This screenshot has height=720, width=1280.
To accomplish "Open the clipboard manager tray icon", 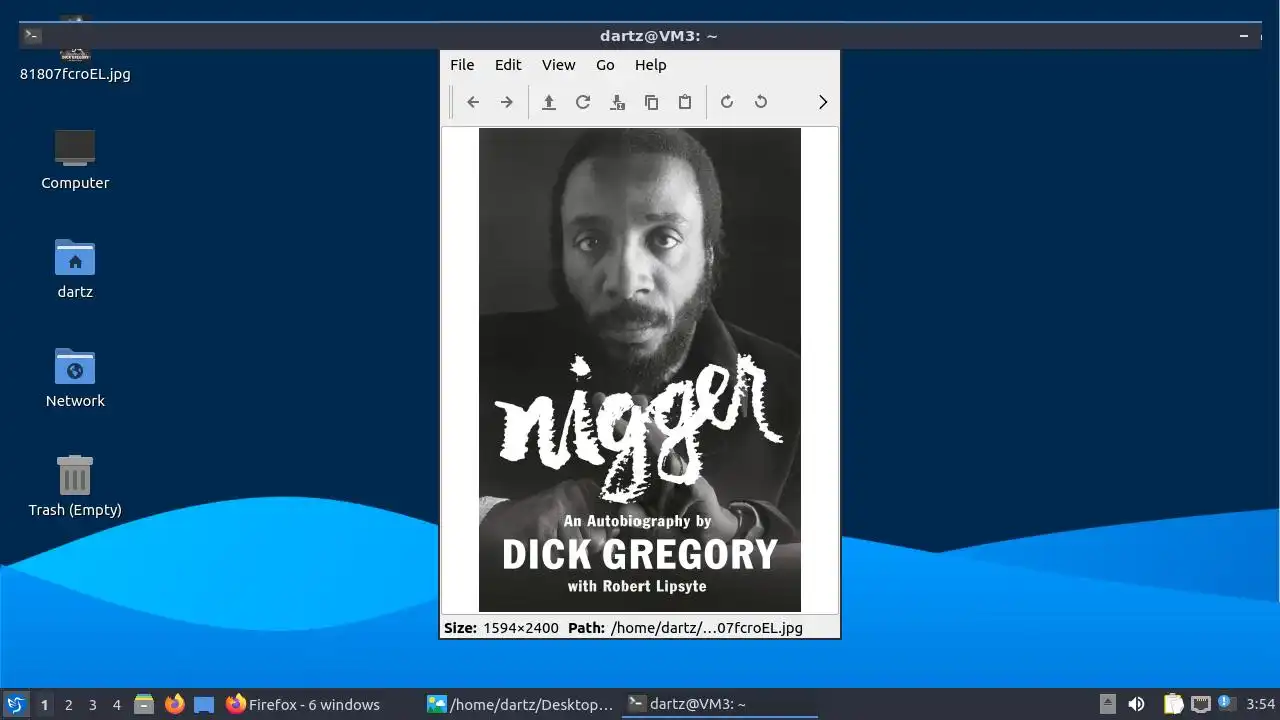I will coord(1173,704).
